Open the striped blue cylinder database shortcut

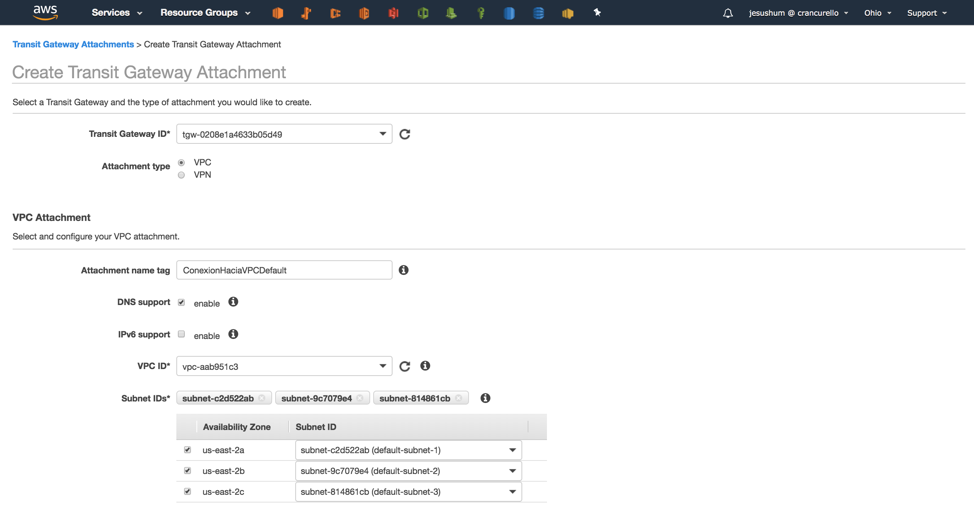539,12
